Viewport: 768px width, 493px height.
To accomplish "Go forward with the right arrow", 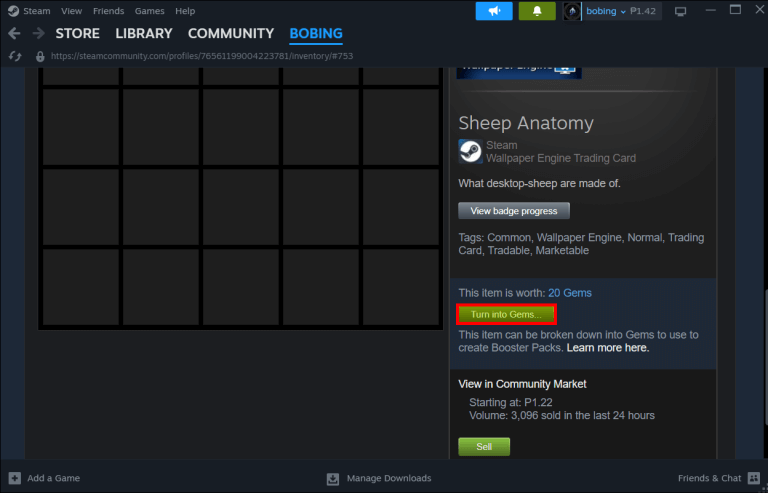I will click(x=38, y=33).
